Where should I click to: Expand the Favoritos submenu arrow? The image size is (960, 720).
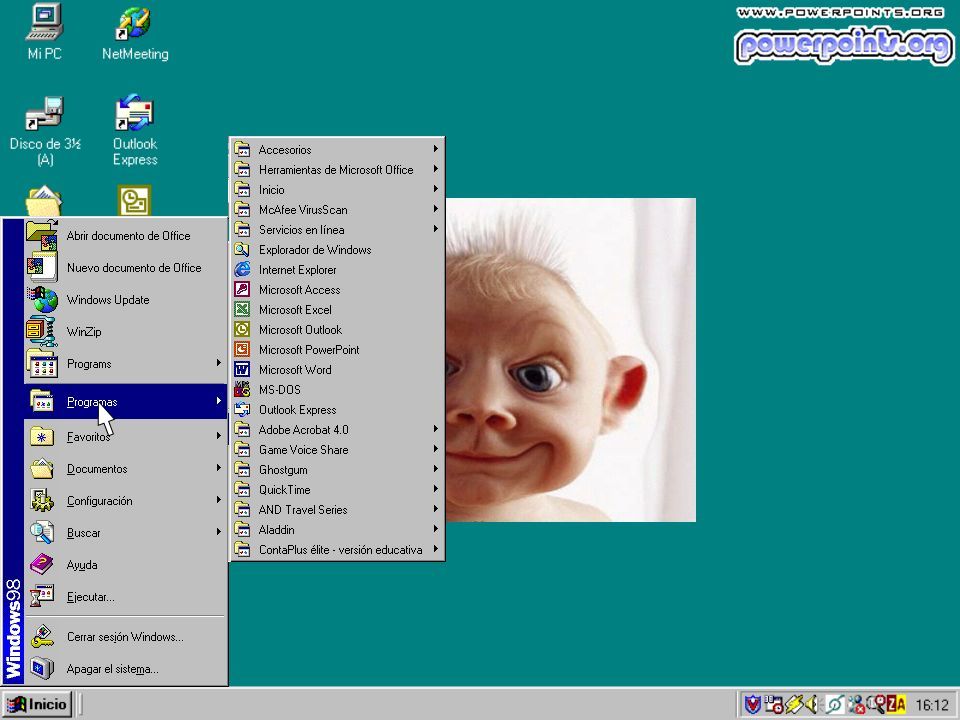tap(218, 436)
